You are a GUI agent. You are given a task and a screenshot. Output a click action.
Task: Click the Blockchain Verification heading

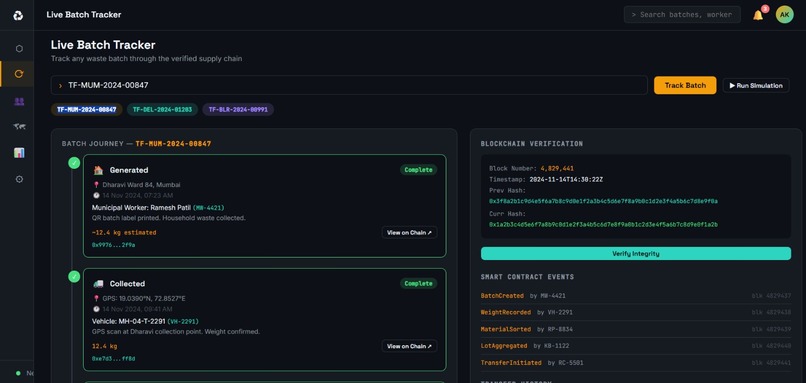(x=532, y=144)
